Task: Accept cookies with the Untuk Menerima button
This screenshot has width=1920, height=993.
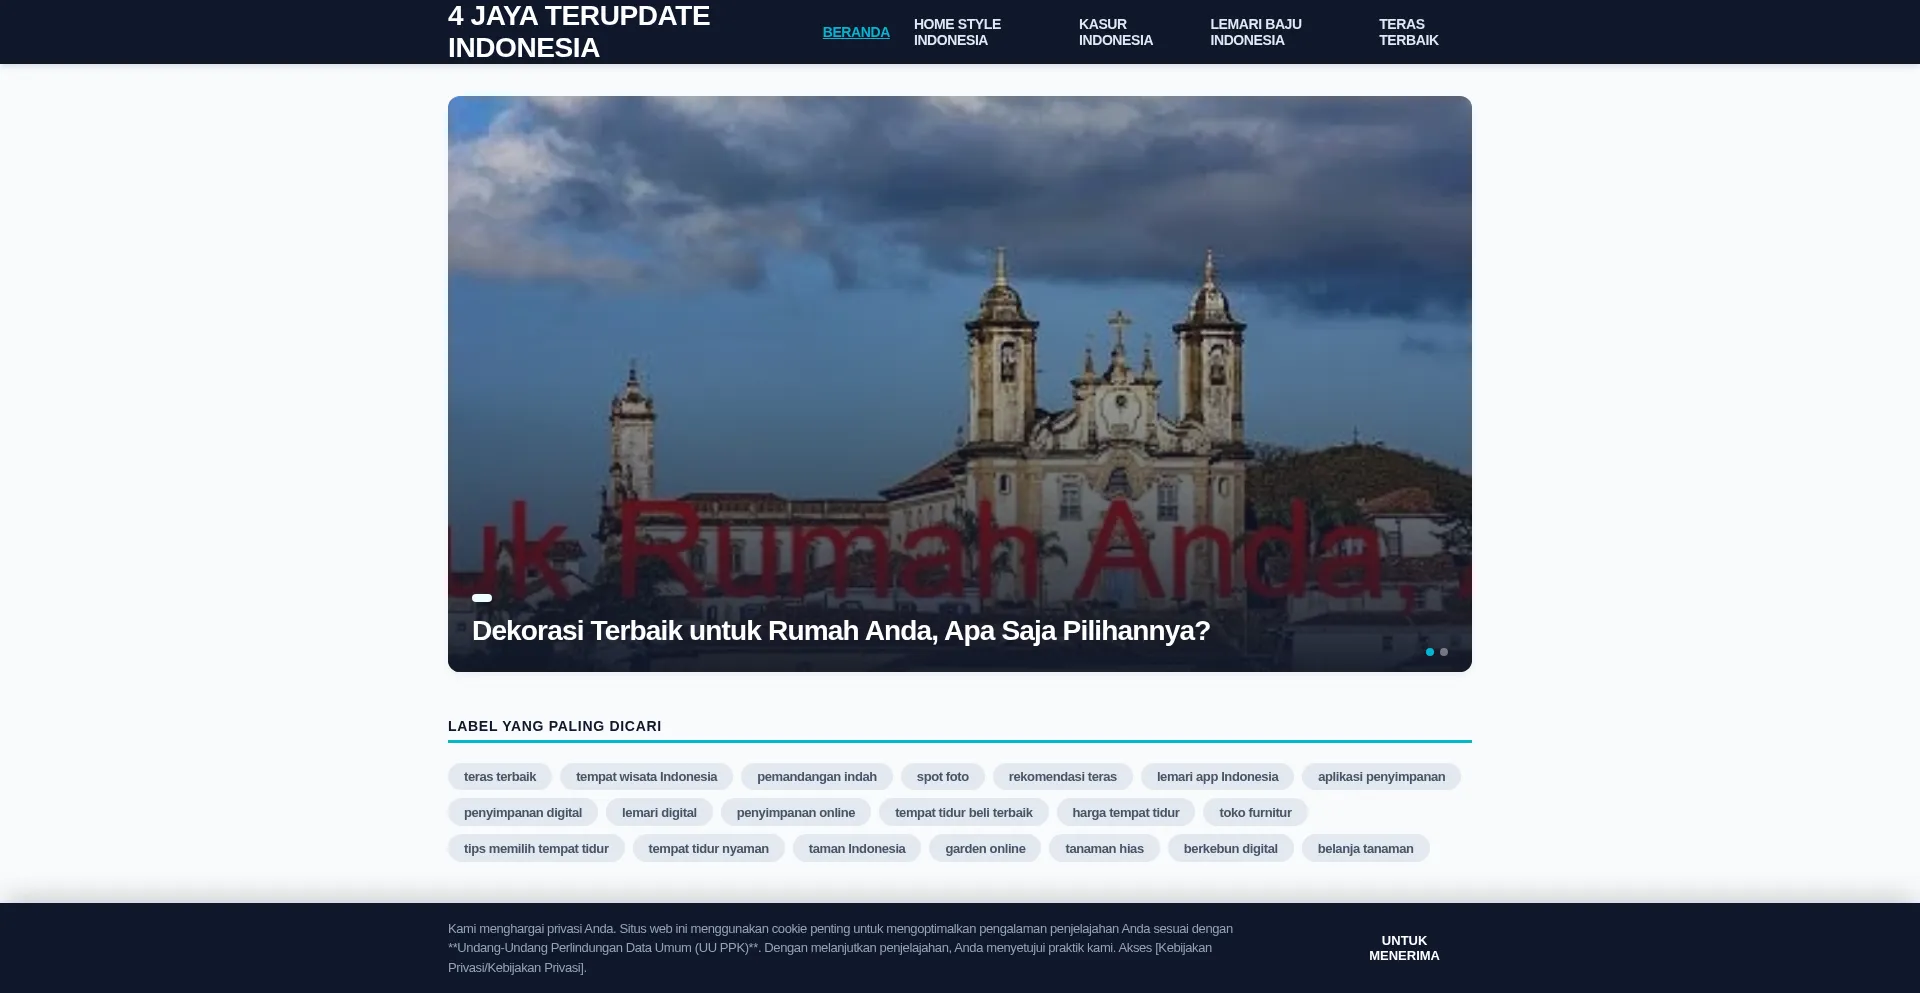Action: [1404, 948]
